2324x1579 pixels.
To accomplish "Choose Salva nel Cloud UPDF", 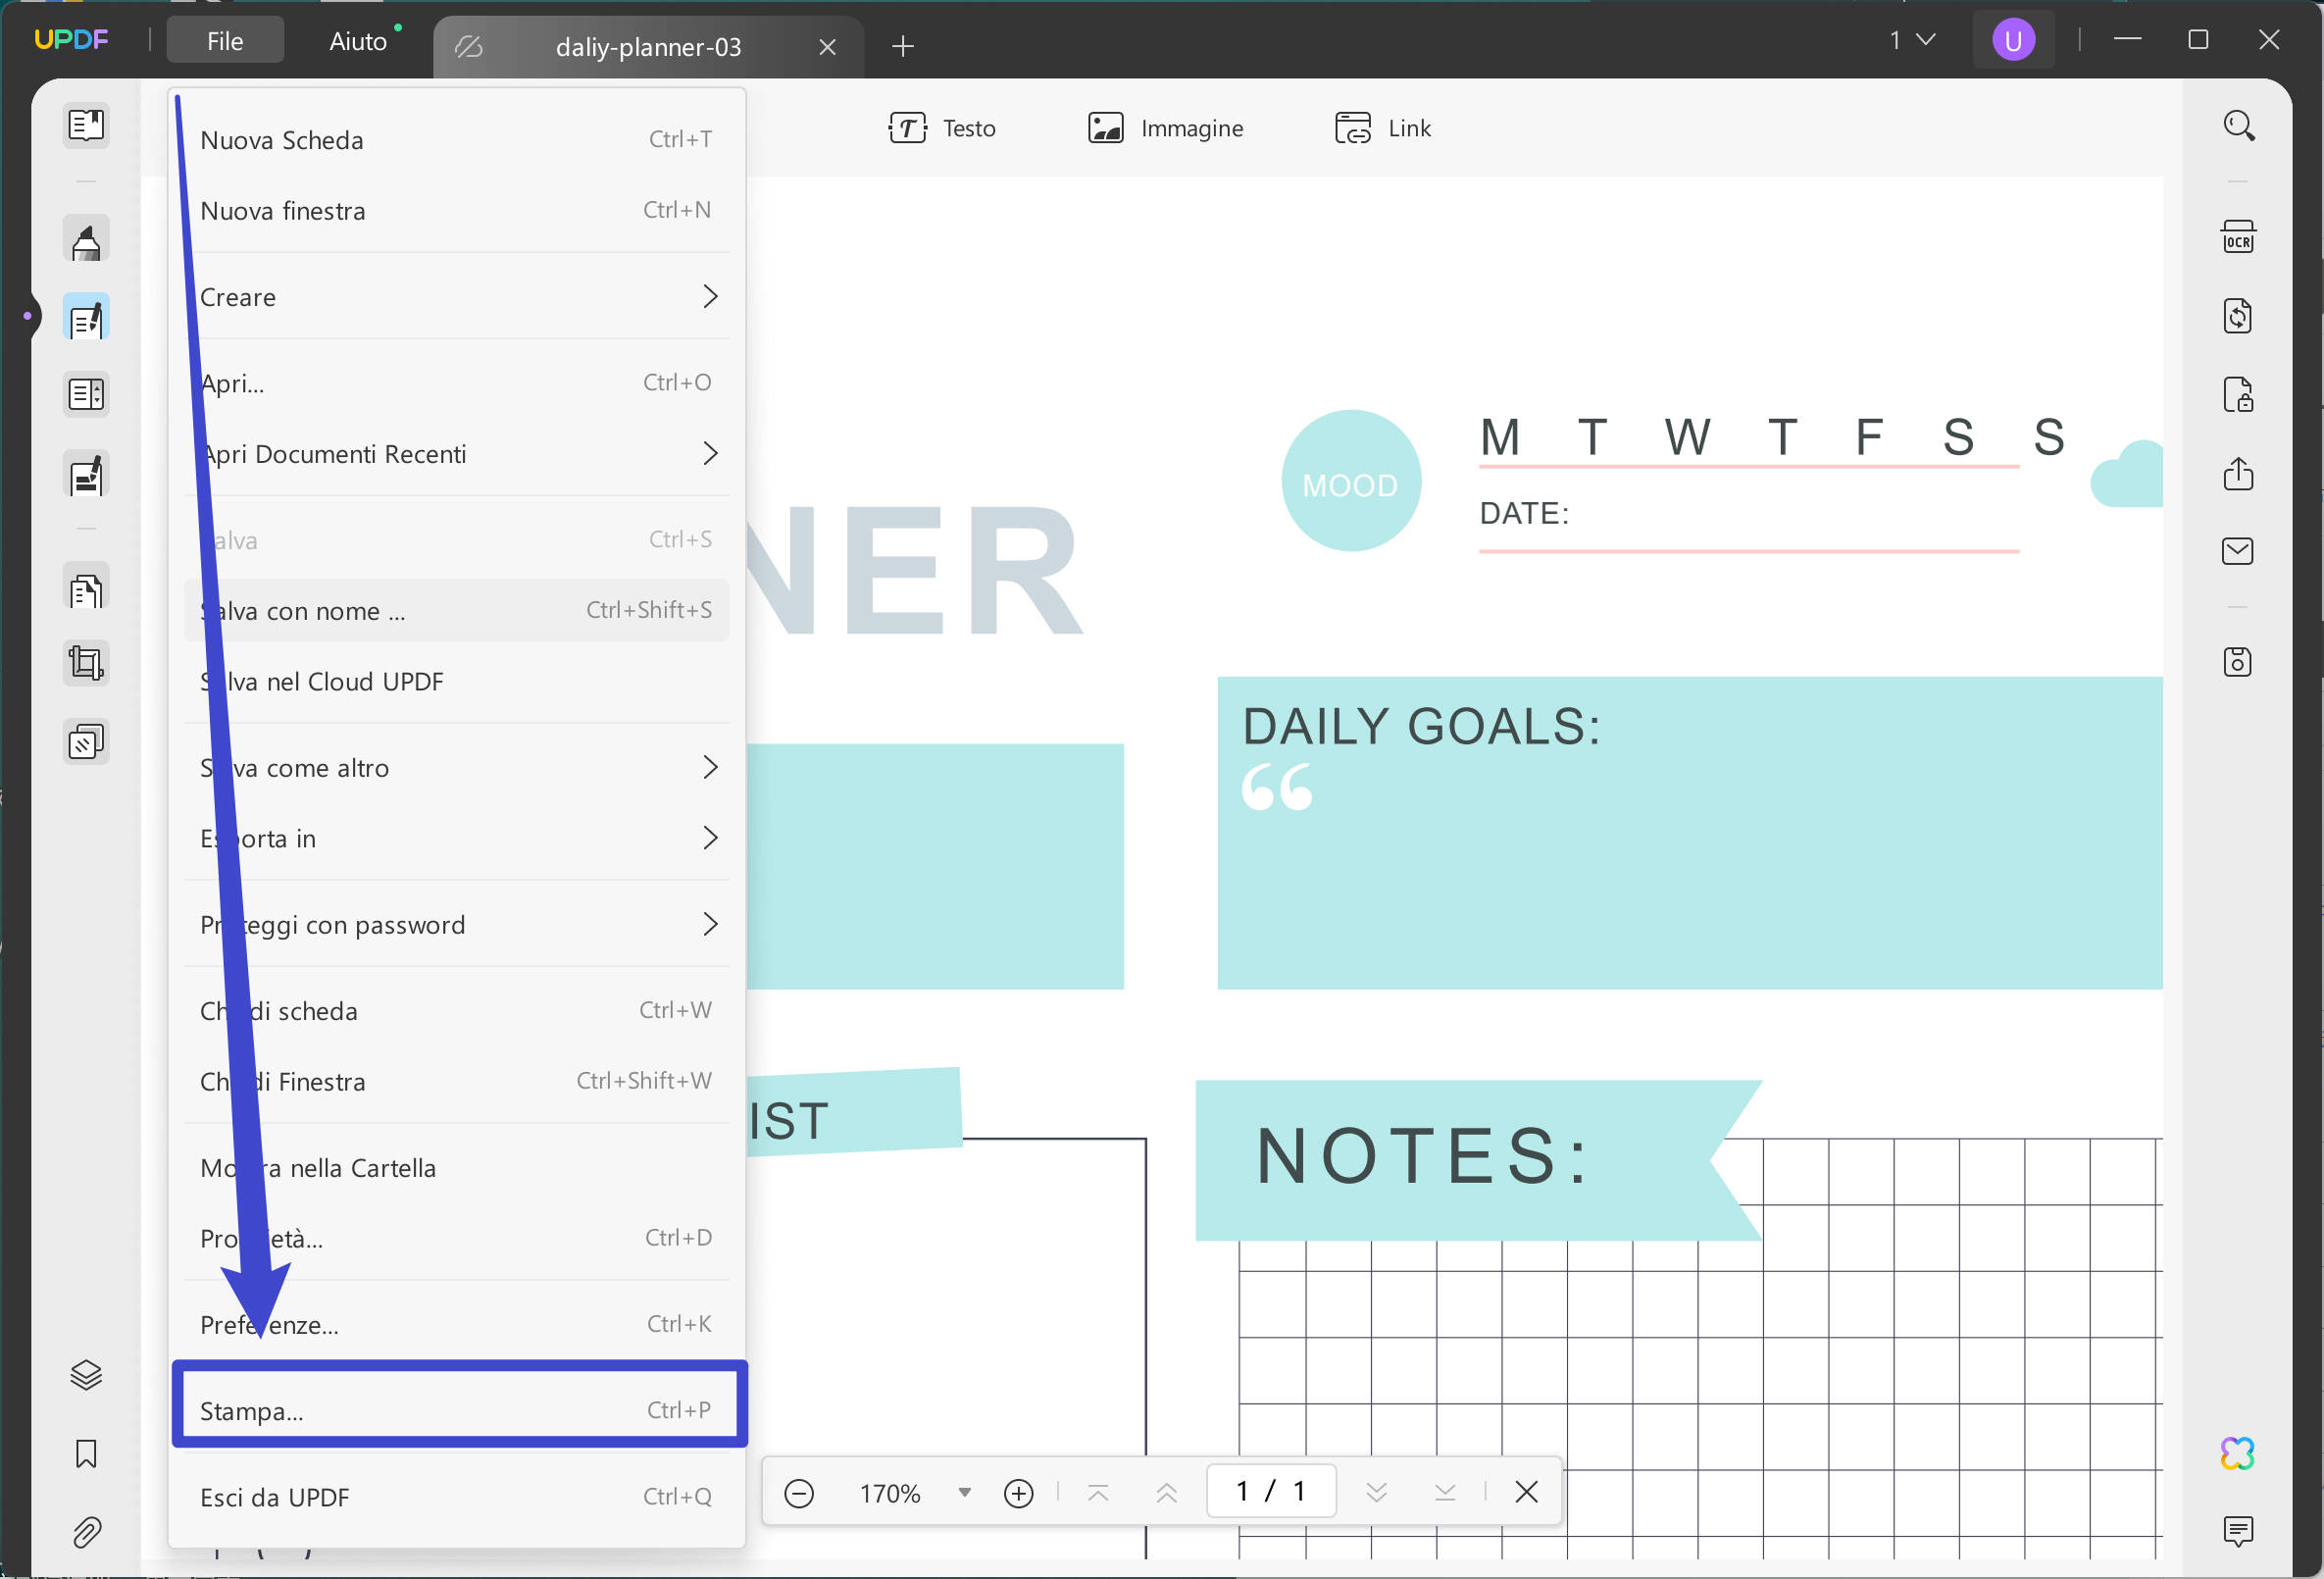I will 457,682.
